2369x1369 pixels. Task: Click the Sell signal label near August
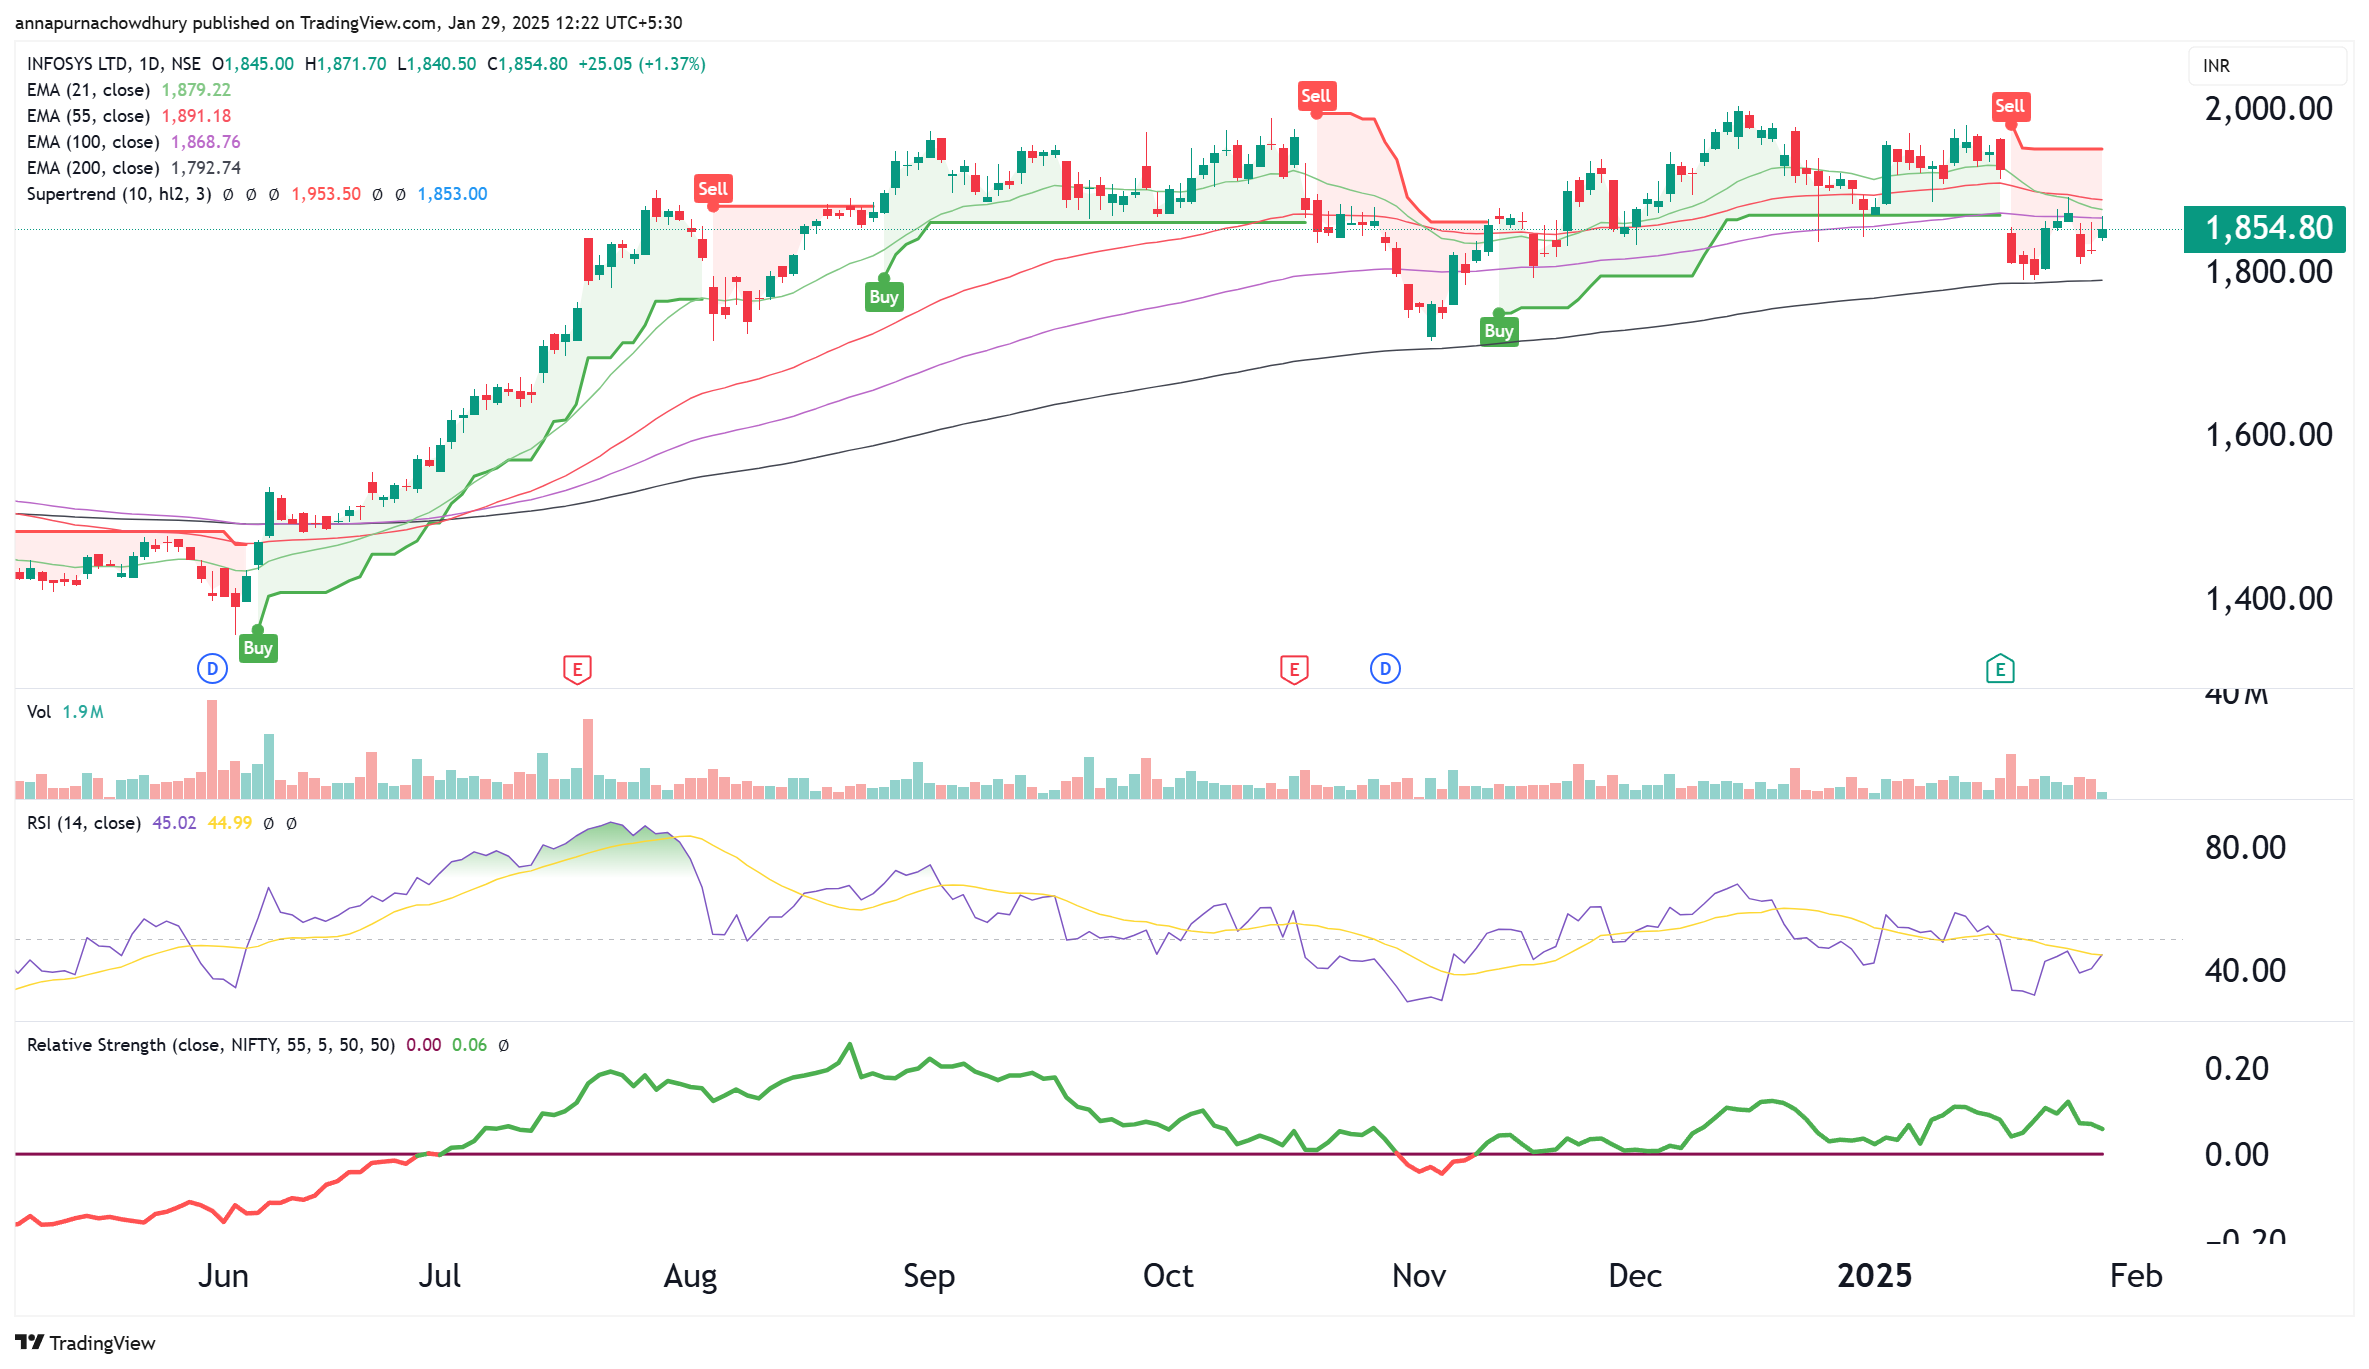(712, 188)
